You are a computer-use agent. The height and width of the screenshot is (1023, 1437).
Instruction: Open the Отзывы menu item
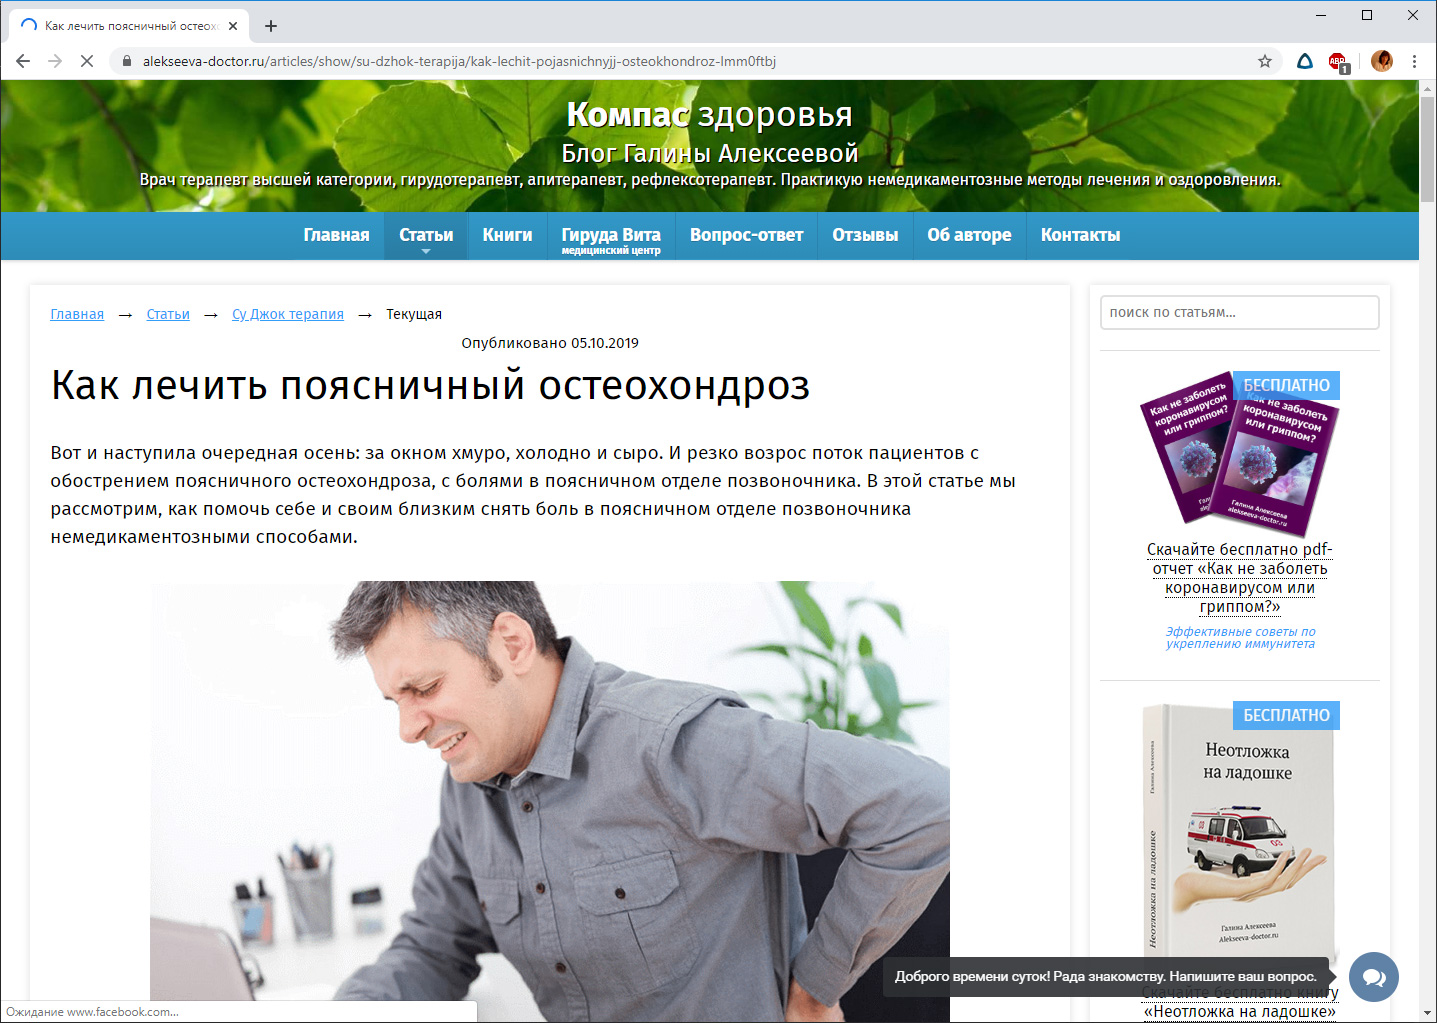pyautogui.click(x=865, y=235)
